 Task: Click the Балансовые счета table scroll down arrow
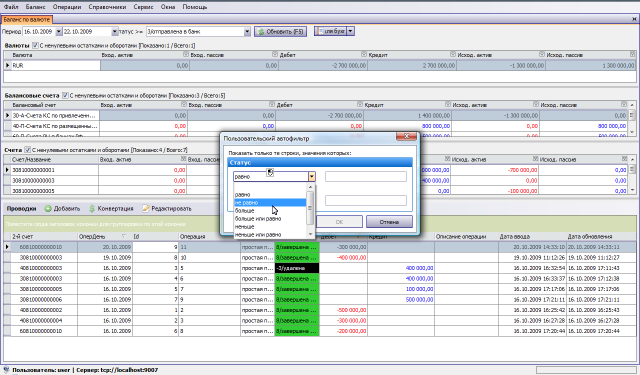click(x=632, y=133)
